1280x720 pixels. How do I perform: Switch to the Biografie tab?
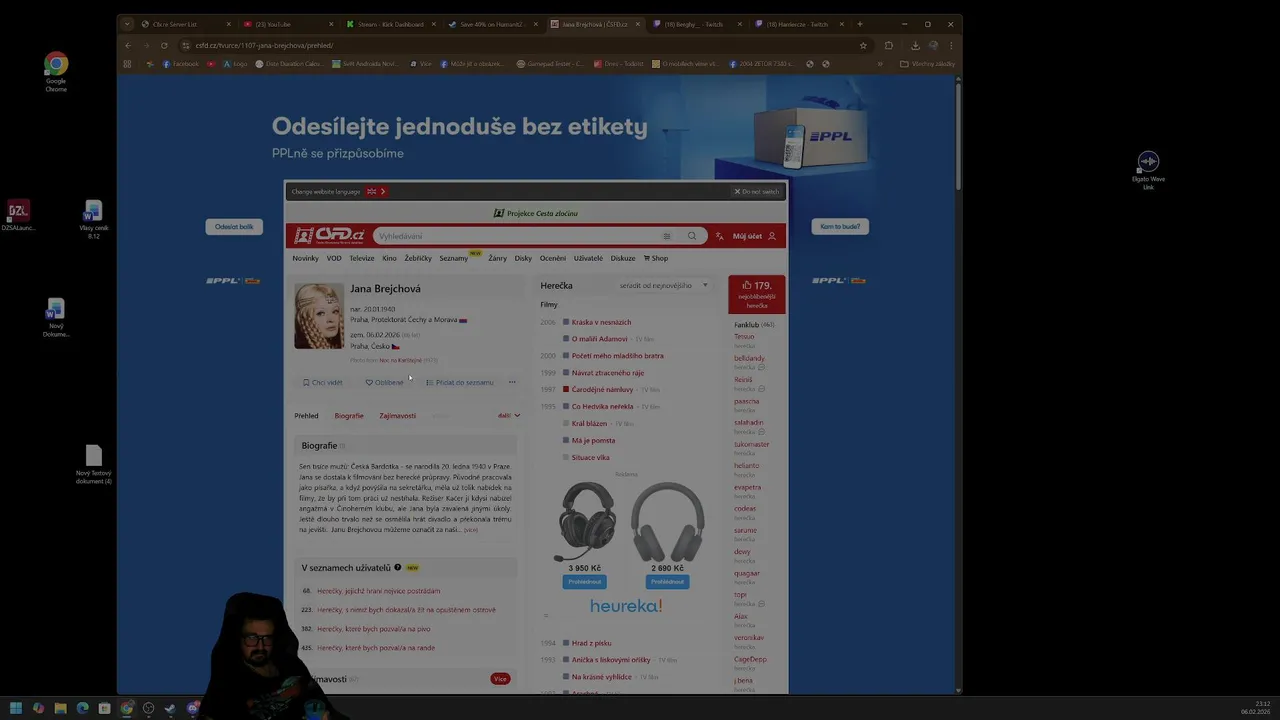click(349, 415)
